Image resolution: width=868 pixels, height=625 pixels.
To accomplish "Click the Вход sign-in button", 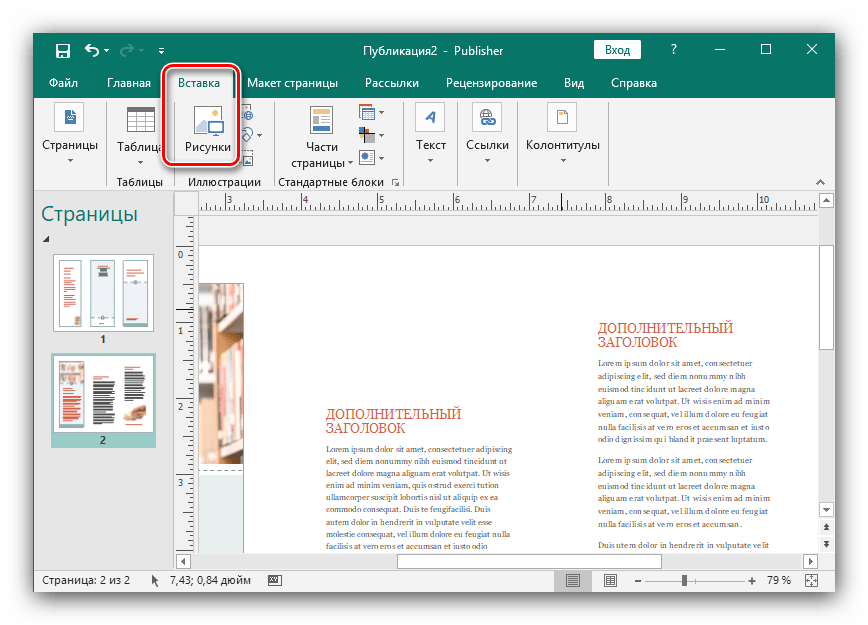I will tap(617, 50).
